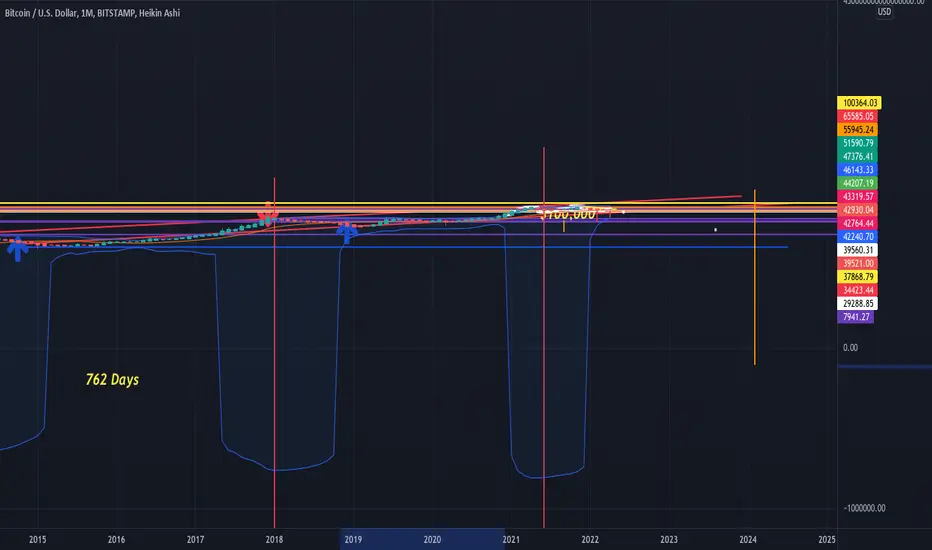932x550 pixels.
Task: Select the blue up arrow drawing near 2015
Action: click(18, 249)
